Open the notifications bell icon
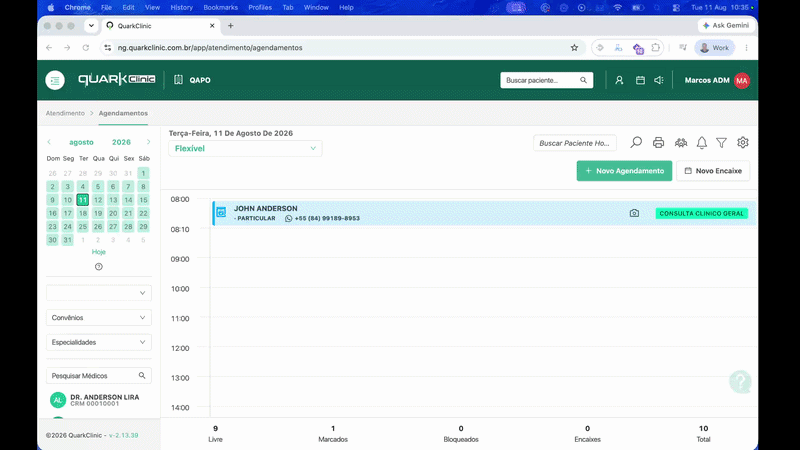Screen dimensions: 800x450 click(x=702, y=143)
